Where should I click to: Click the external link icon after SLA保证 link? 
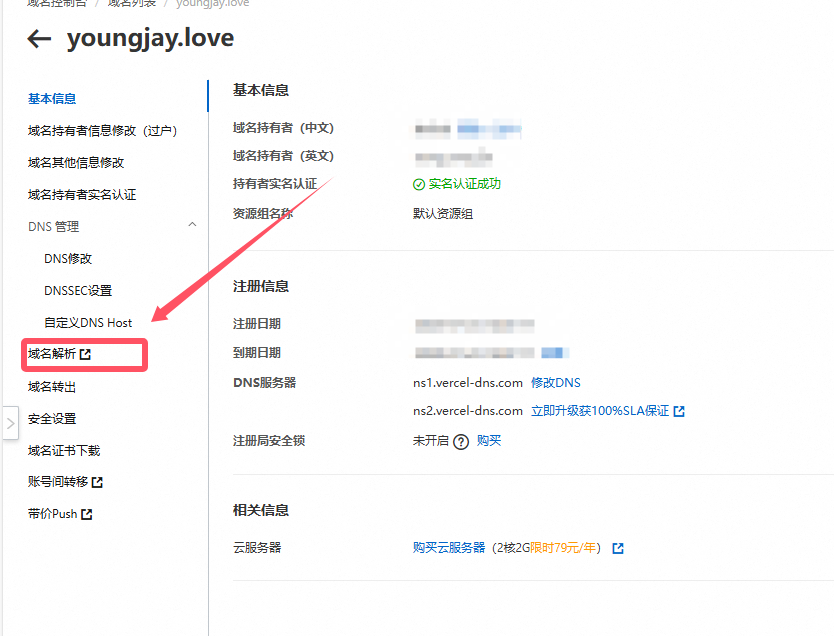click(x=679, y=409)
